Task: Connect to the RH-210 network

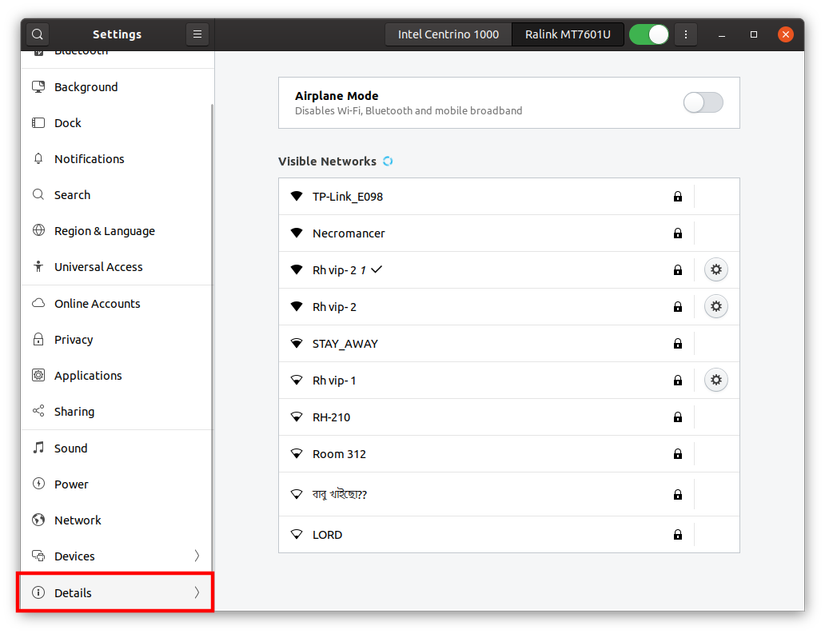Action: coord(509,417)
